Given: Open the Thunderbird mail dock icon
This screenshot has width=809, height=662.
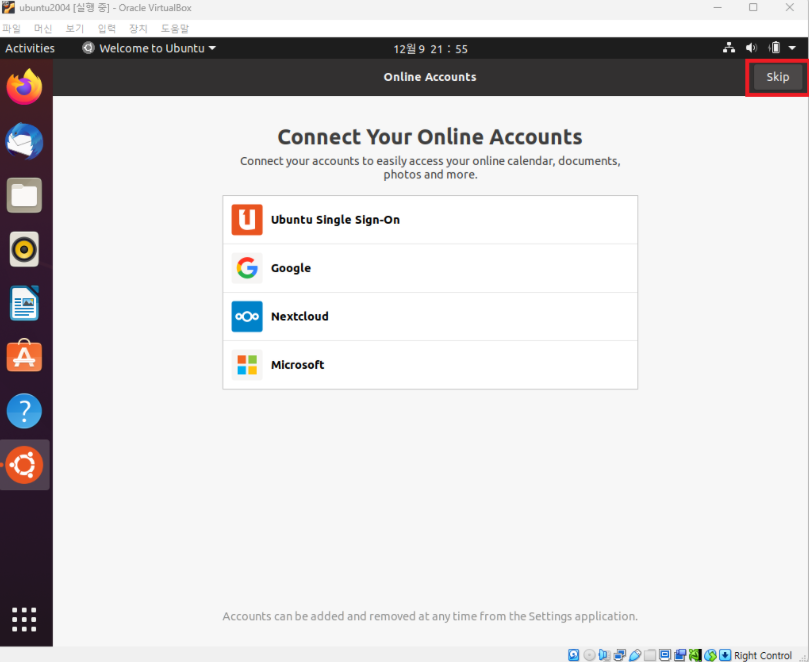Looking at the screenshot, I should pyautogui.click(x=24, y=141).
